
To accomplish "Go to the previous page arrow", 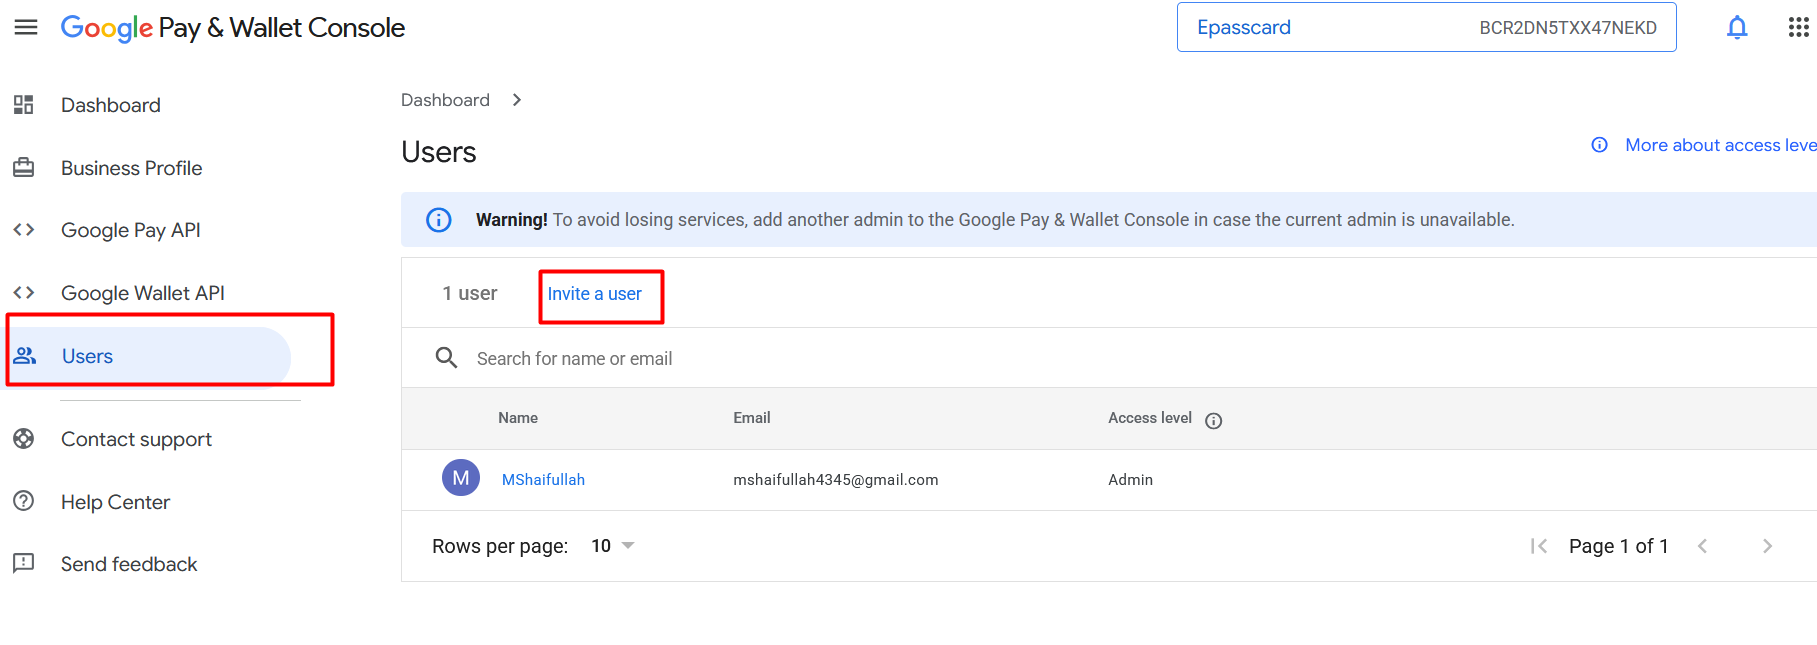I will (1702, 546).
